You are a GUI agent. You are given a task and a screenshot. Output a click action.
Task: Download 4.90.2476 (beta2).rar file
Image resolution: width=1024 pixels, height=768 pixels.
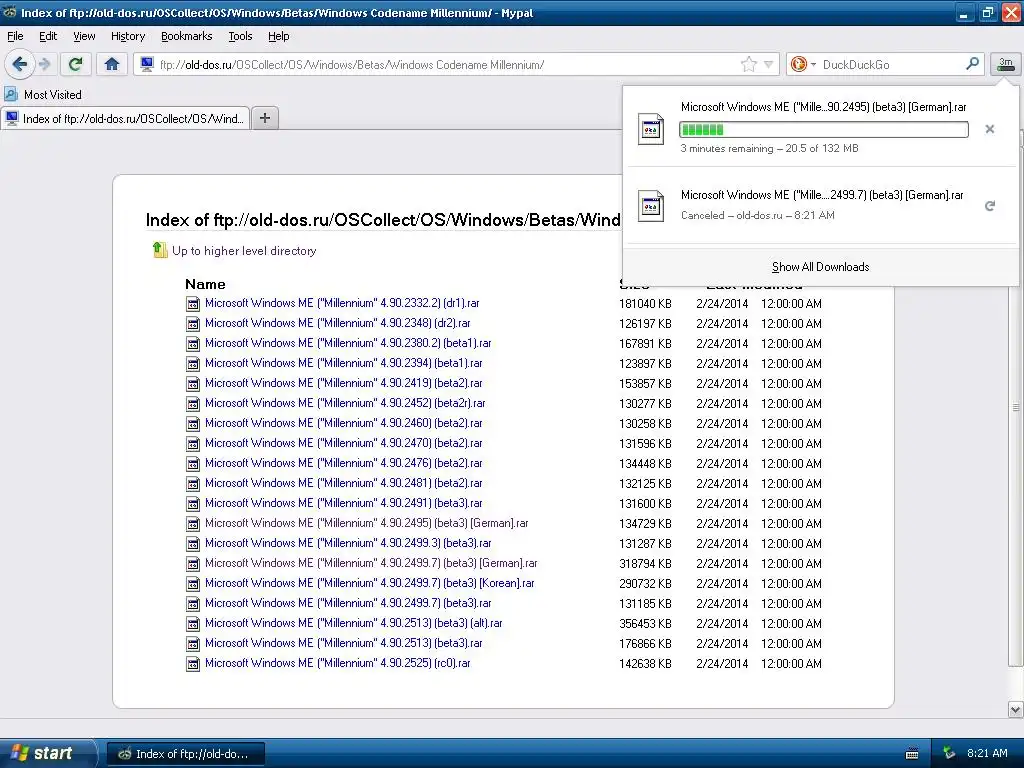(344, 463)
